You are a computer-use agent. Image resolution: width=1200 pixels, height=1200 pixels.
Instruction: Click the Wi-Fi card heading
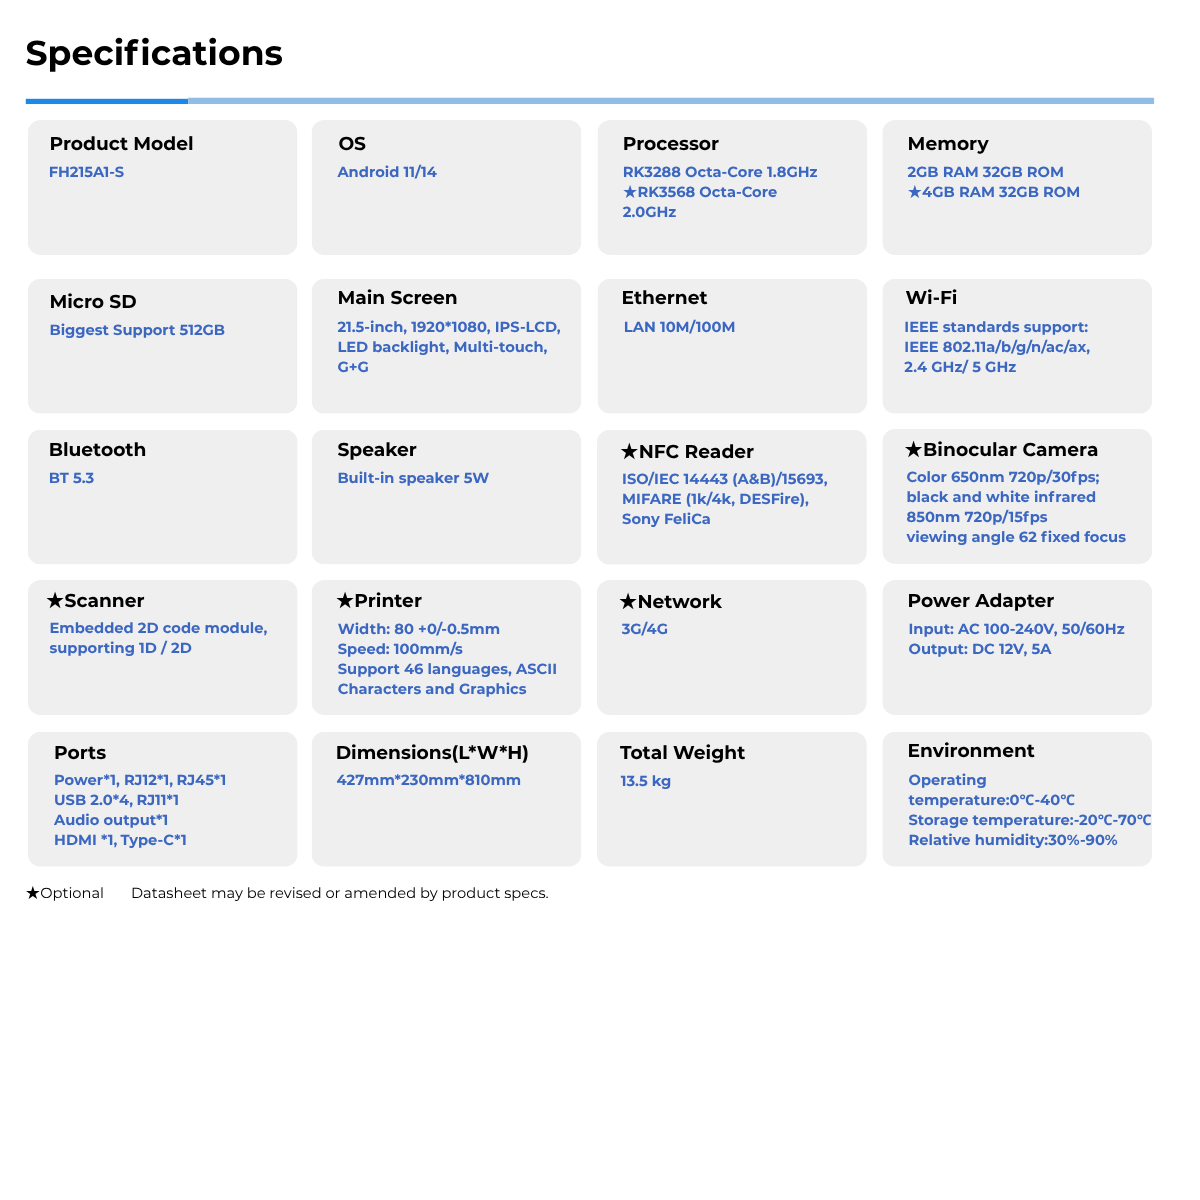click(x=931, y=298)
